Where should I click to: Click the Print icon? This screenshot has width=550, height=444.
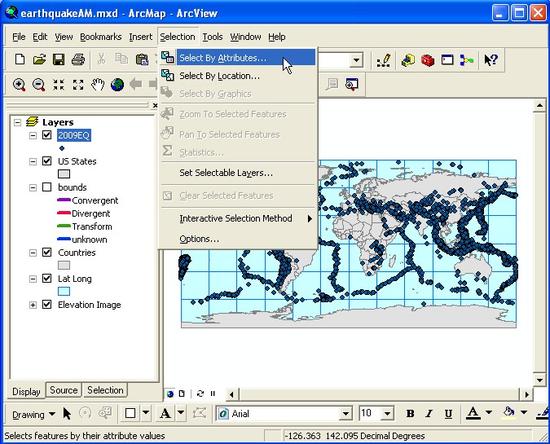(x=78, y=59)
